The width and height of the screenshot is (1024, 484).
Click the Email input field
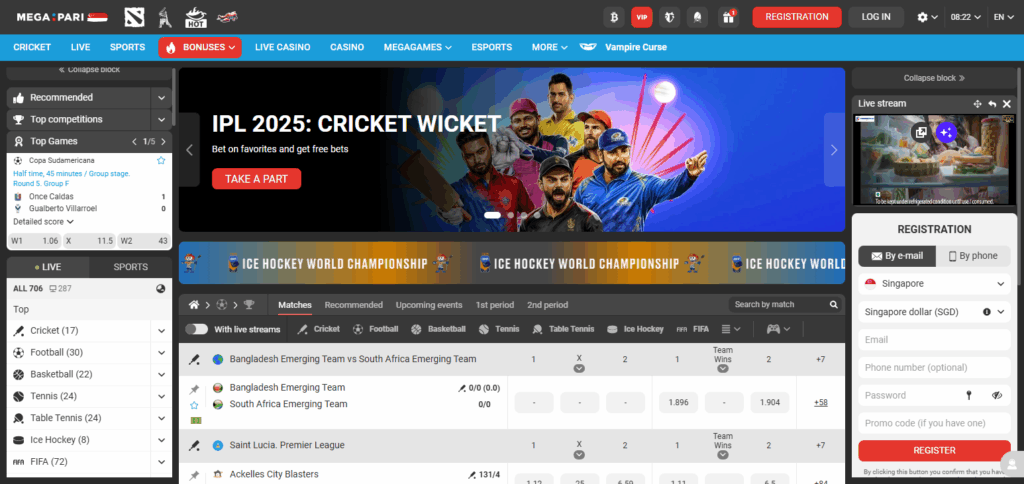coord(935,340)
